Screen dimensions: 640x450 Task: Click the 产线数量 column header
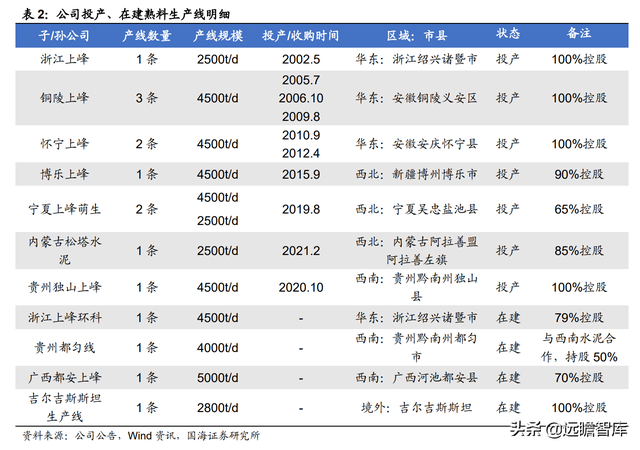(147, 36)
